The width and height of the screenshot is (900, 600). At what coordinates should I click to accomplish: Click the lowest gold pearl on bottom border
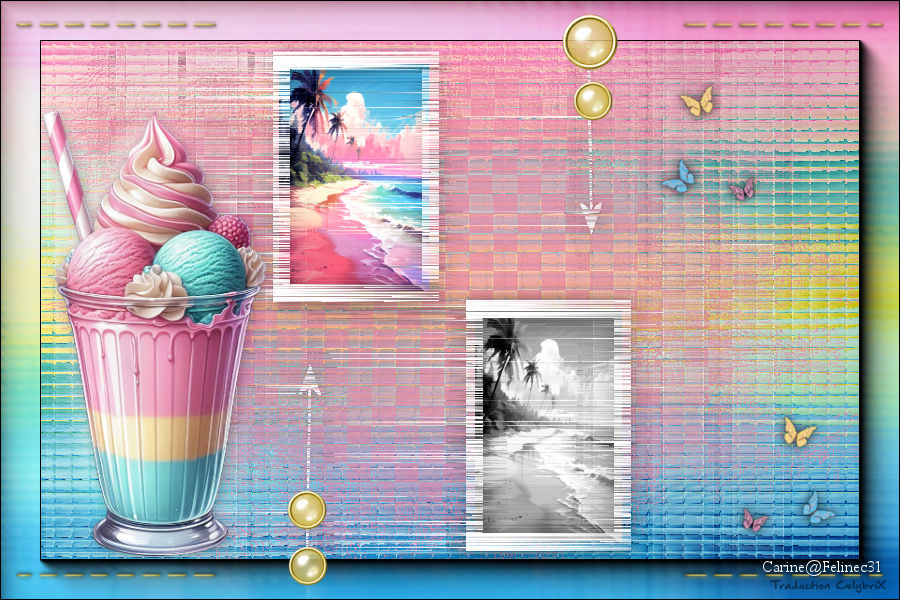[x=307, y=566]
